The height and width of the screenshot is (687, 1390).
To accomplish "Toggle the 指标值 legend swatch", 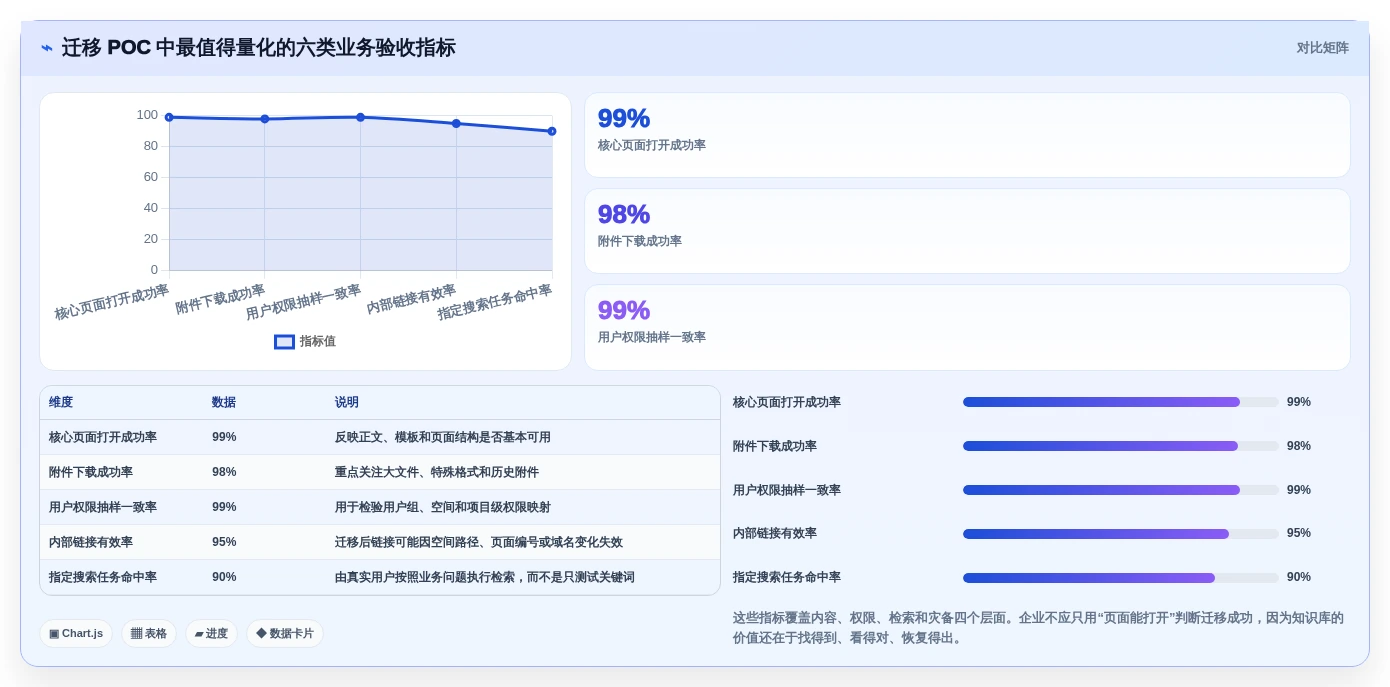I will tap(284, 342).
